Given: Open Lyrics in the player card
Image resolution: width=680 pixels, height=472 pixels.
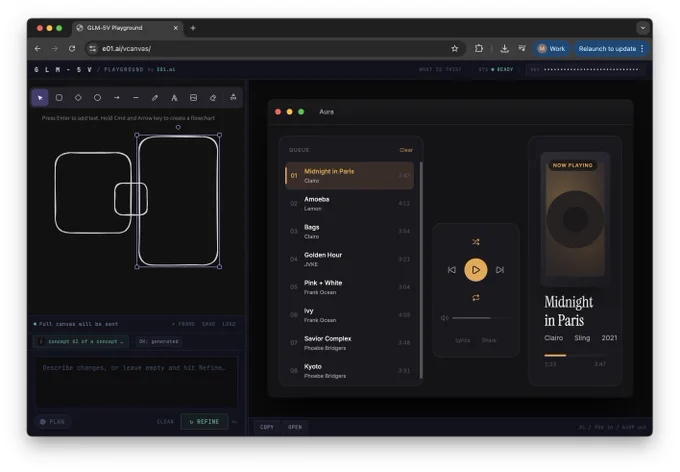Looking at the screenshot, I should [x=463, y=340].
